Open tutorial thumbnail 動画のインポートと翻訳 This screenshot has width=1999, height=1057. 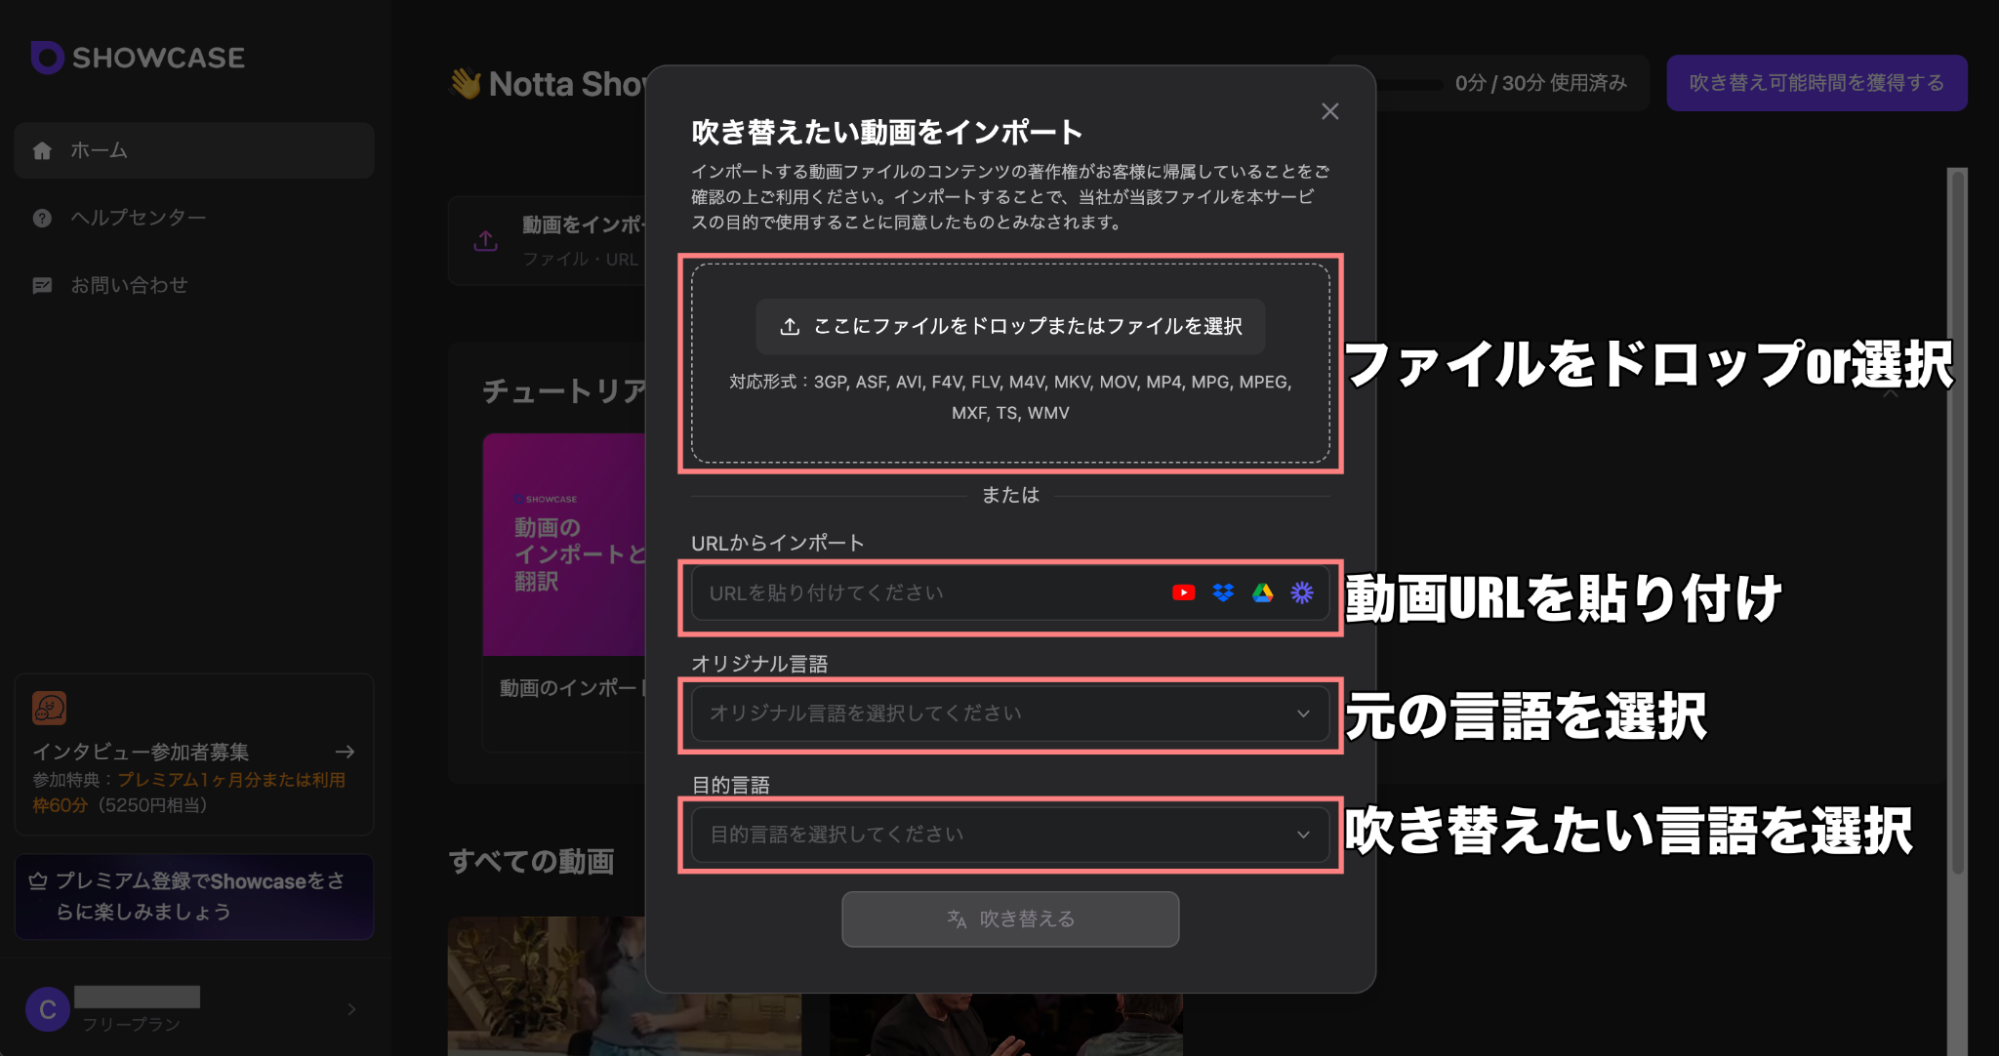[565, 545]
